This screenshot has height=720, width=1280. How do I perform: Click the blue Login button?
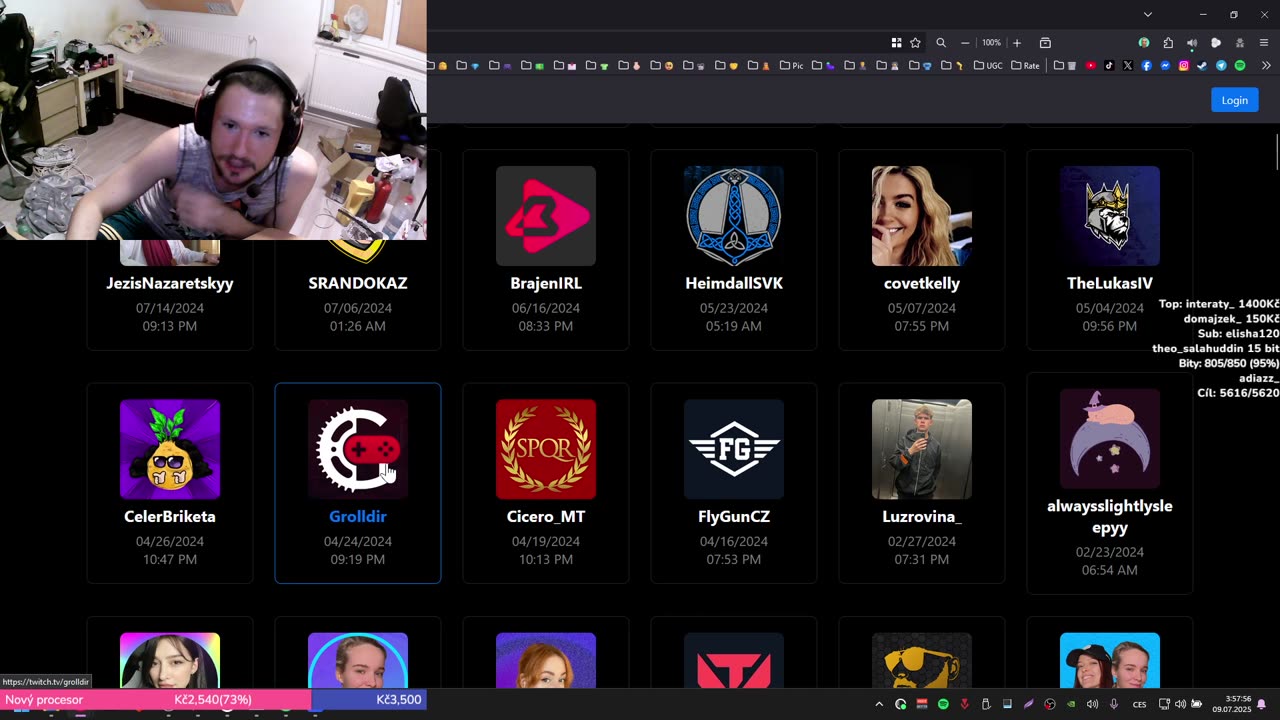click(1234, 100)
